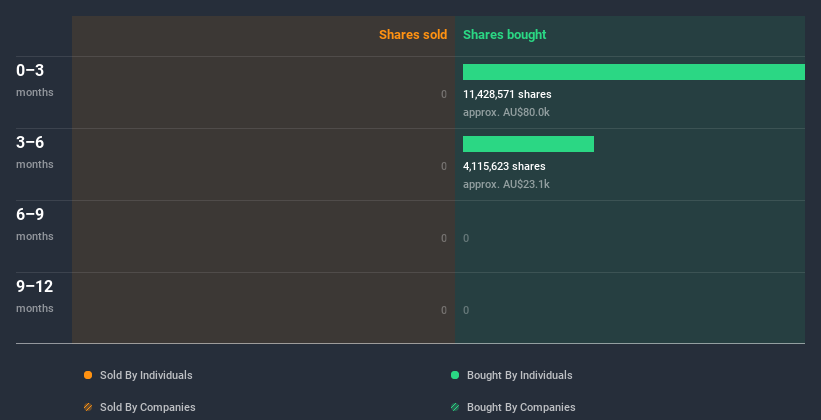Image resolution: width=821 pixels, height=420 pixels.
Task: Click the Shares bought column header
Action: coord(504,35)
